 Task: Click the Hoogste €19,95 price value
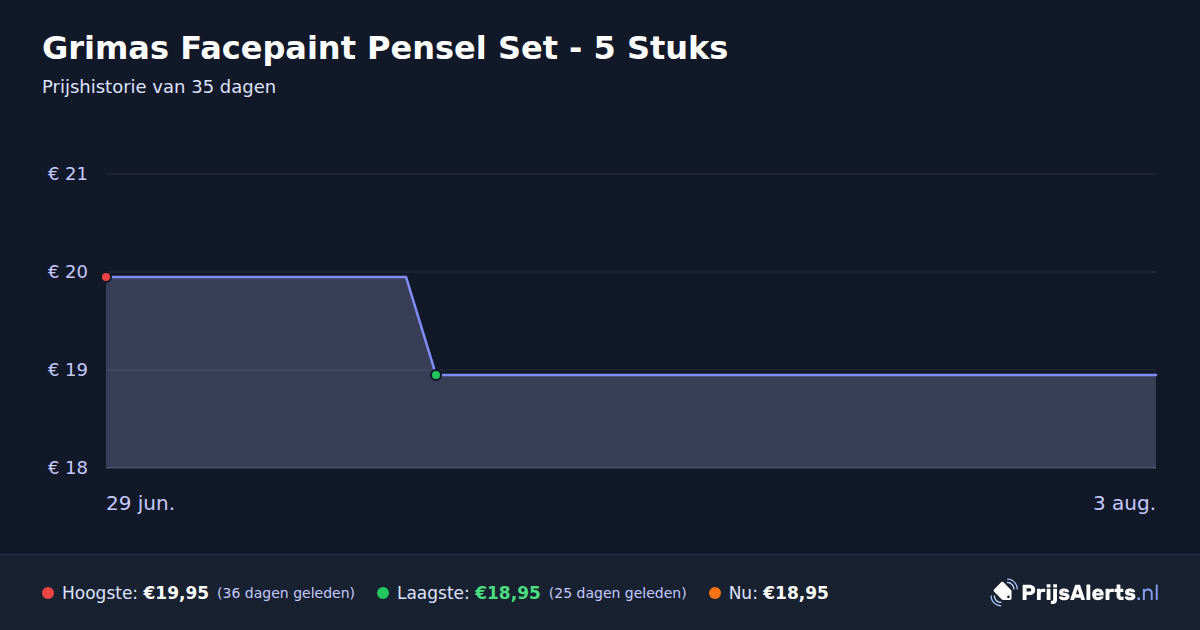tap(176, 593)
